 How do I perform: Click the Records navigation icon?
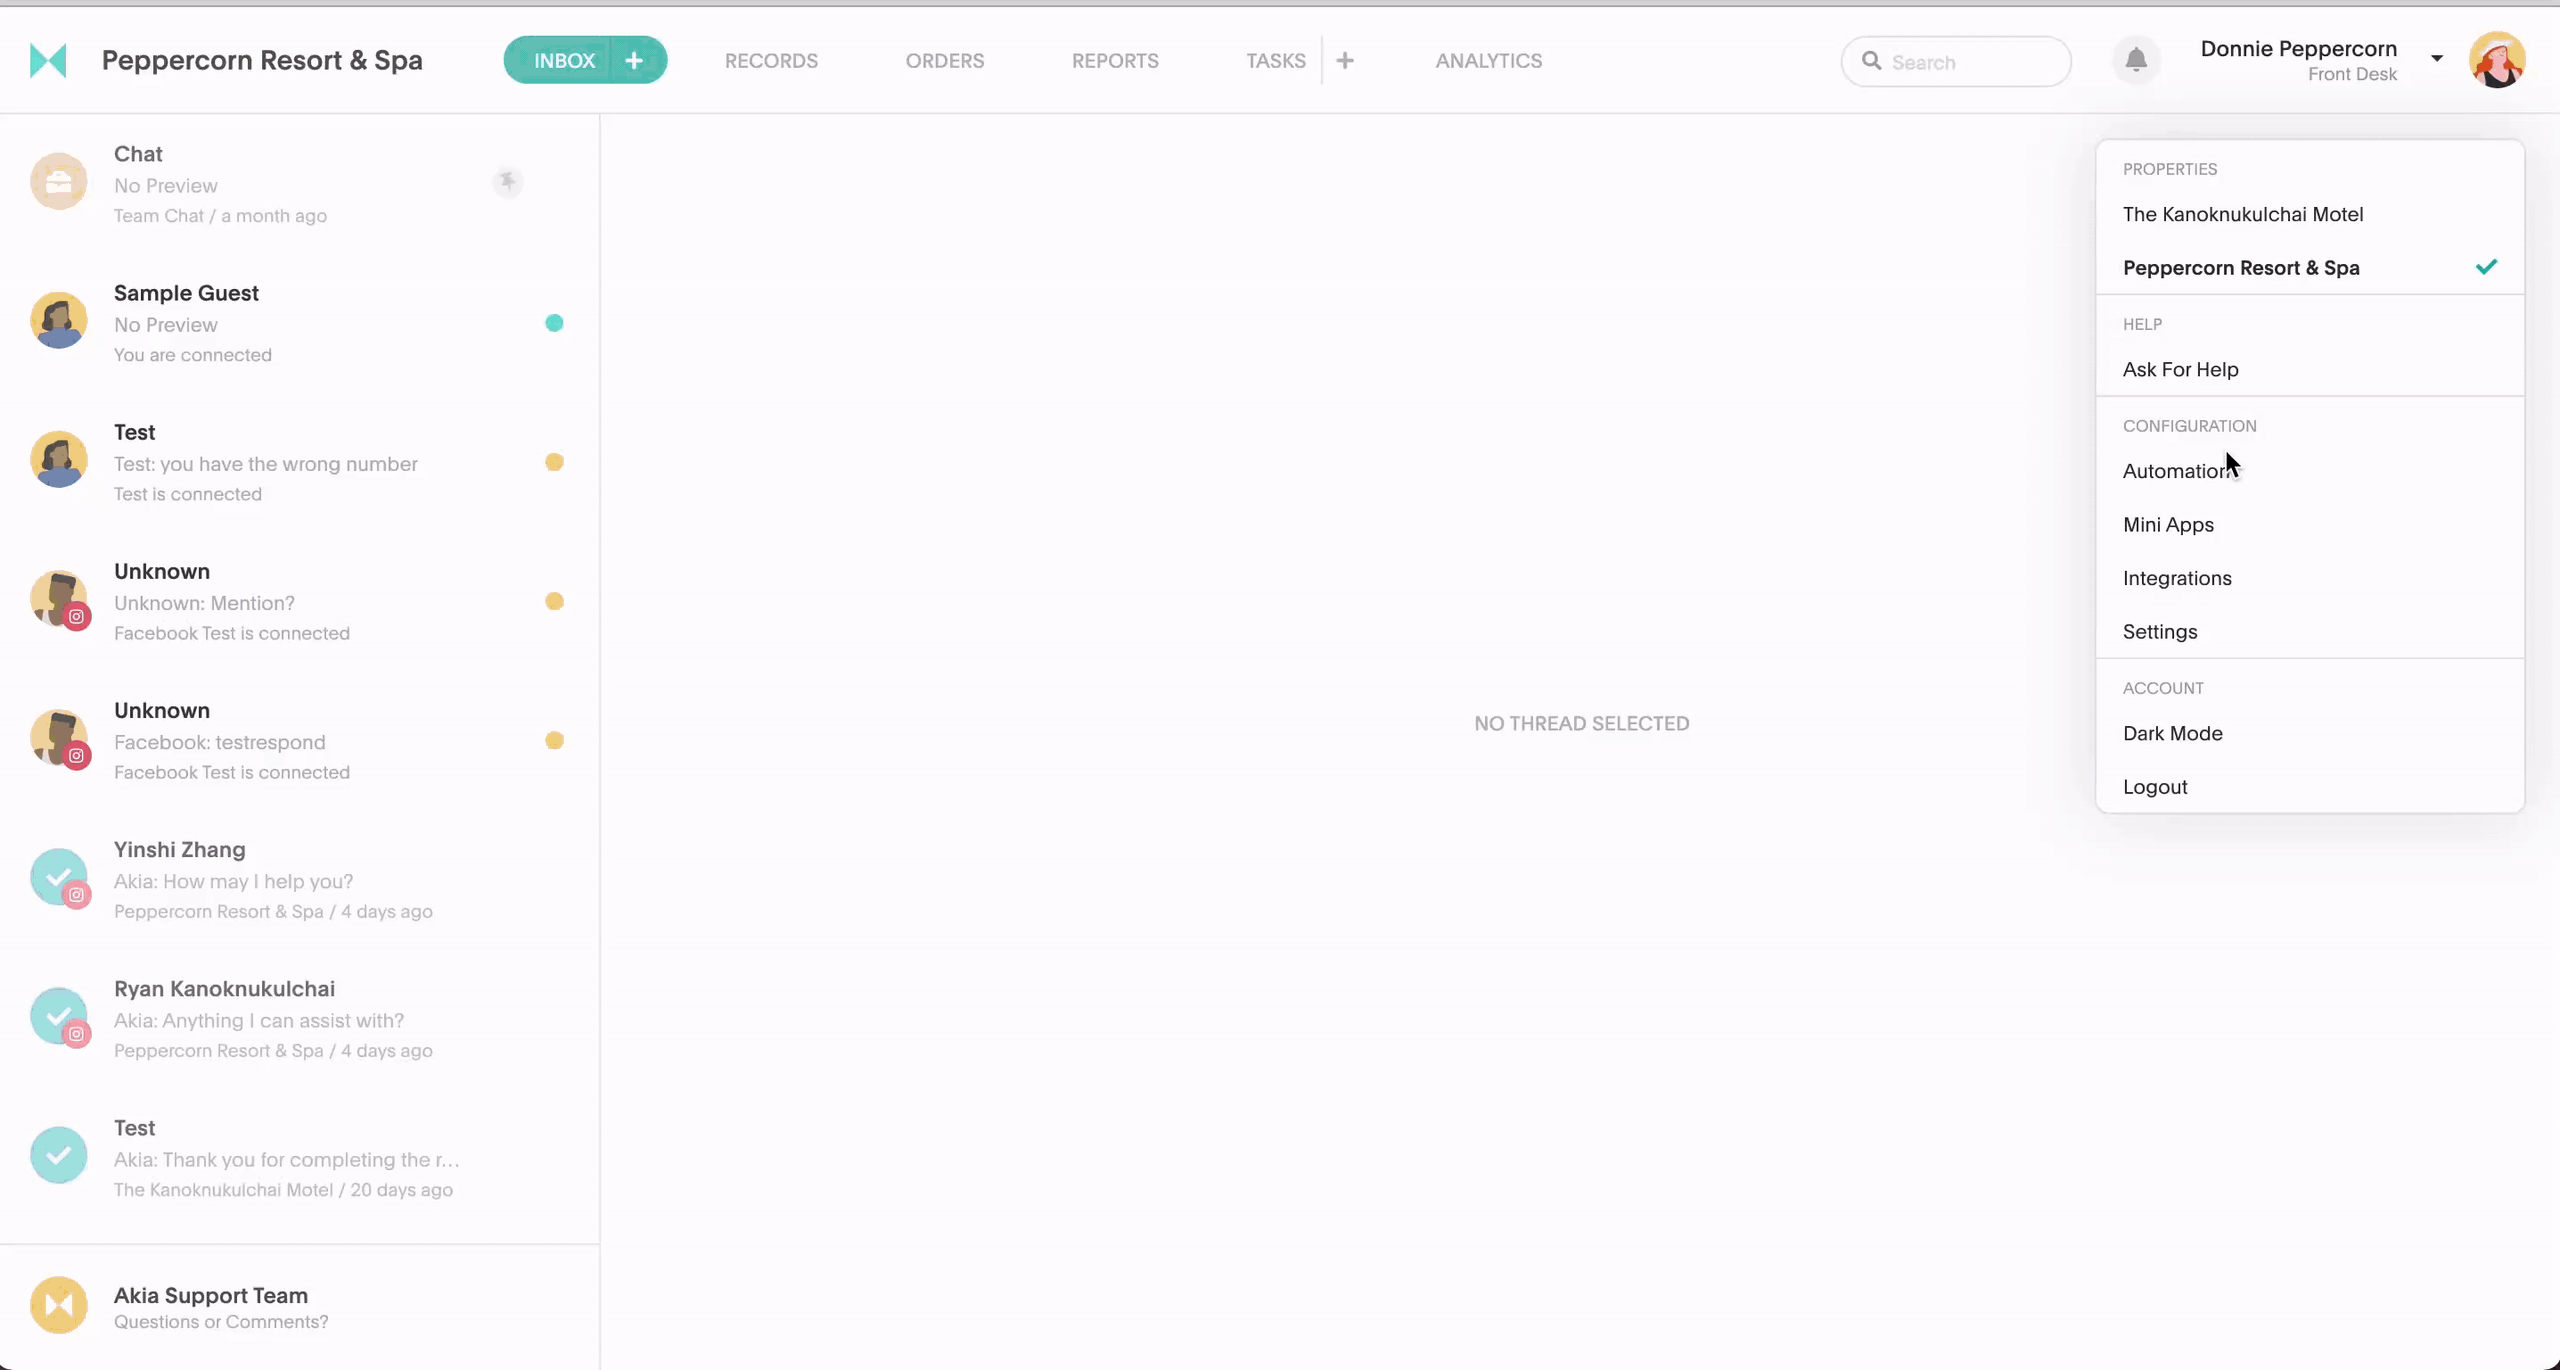click(770, 59)
